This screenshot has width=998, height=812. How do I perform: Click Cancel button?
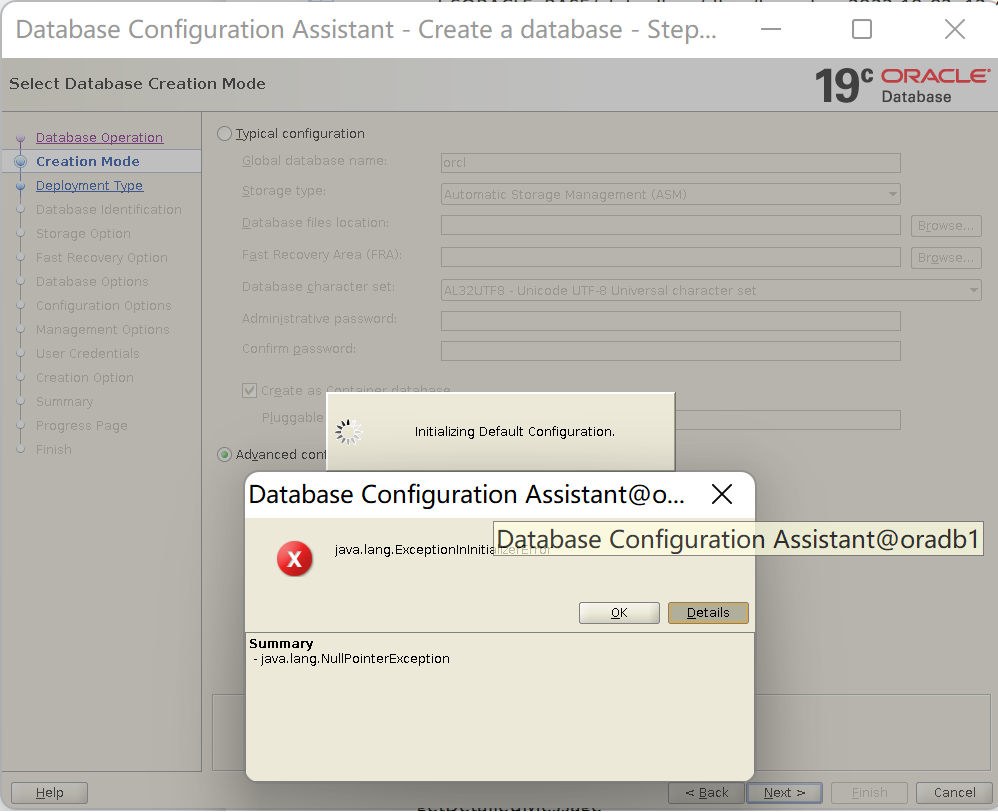[954, 793]
